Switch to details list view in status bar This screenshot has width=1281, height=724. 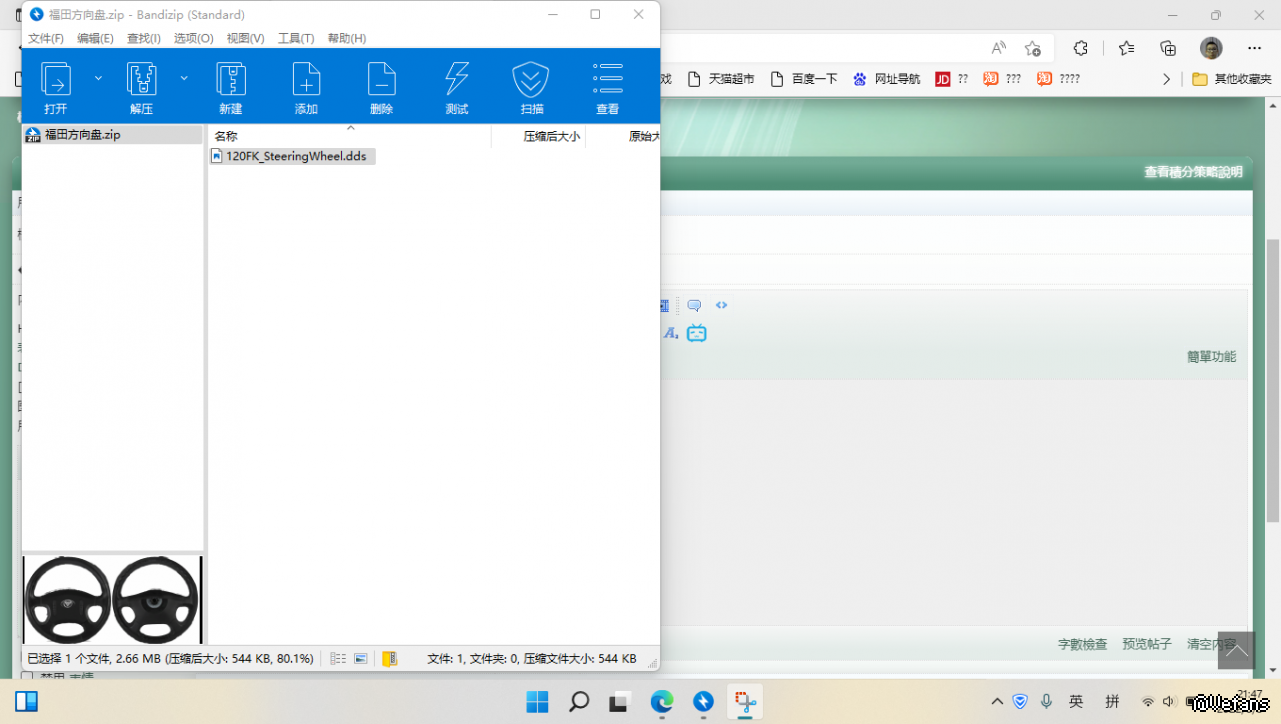point(338,659)
